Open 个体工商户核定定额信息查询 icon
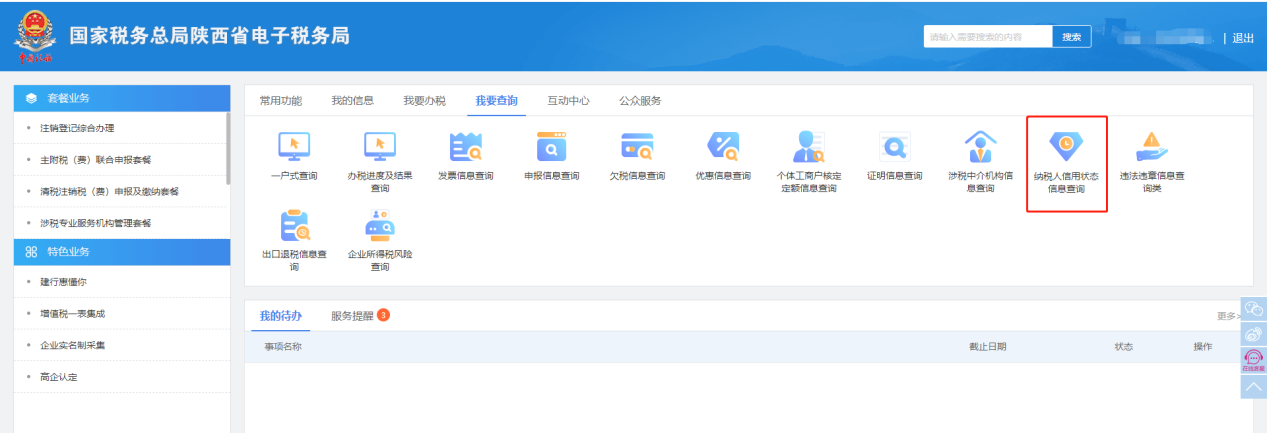Screen dimensions: 1267x433 click(809, 147)
